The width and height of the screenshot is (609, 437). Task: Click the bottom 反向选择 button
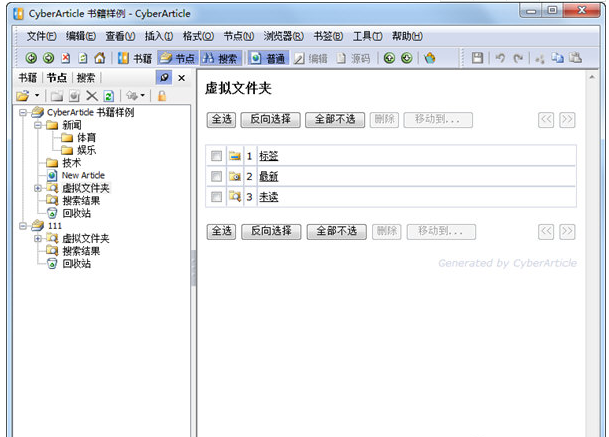coord(271,232)
